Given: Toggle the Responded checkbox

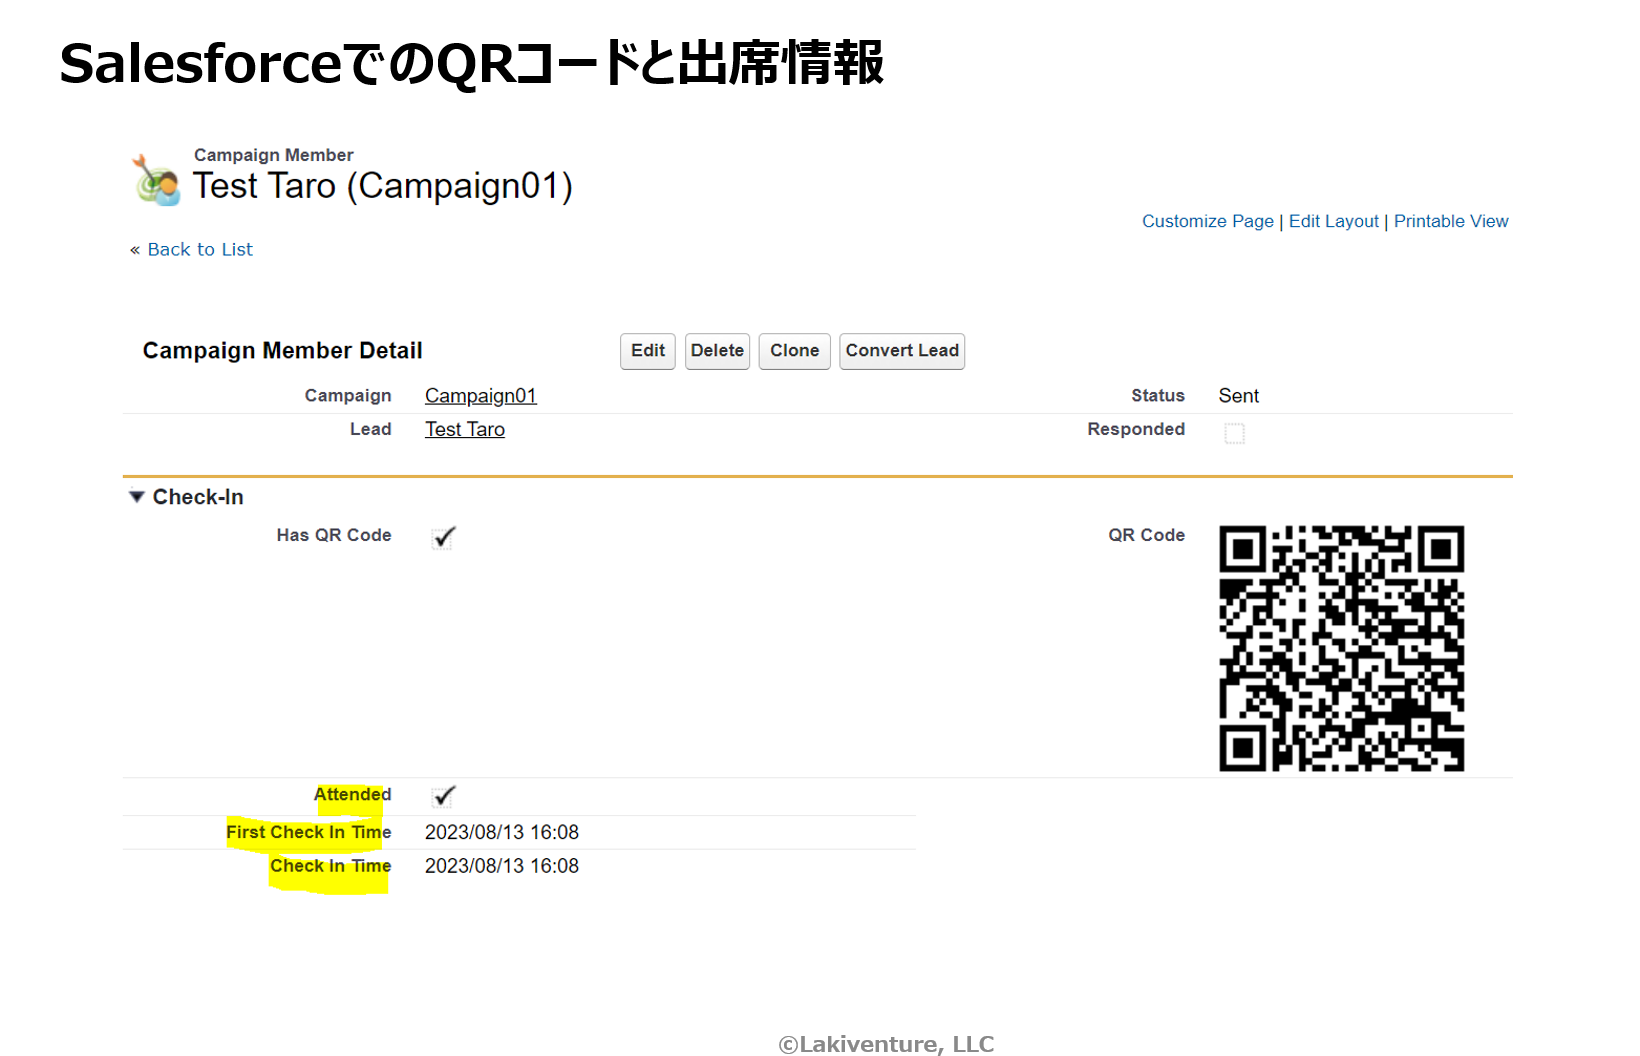Looking at the screenshot, I should pos(1235,433).
